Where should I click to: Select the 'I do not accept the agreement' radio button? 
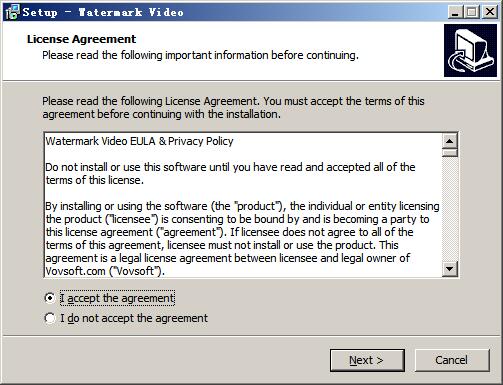(50, 318)
